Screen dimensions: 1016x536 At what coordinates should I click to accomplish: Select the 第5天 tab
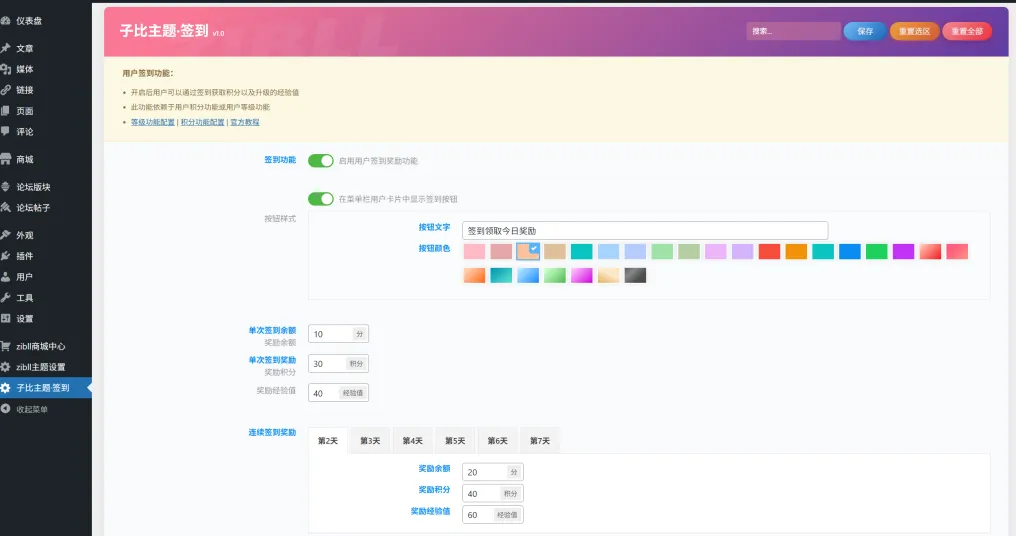click(x=455, y=441)
